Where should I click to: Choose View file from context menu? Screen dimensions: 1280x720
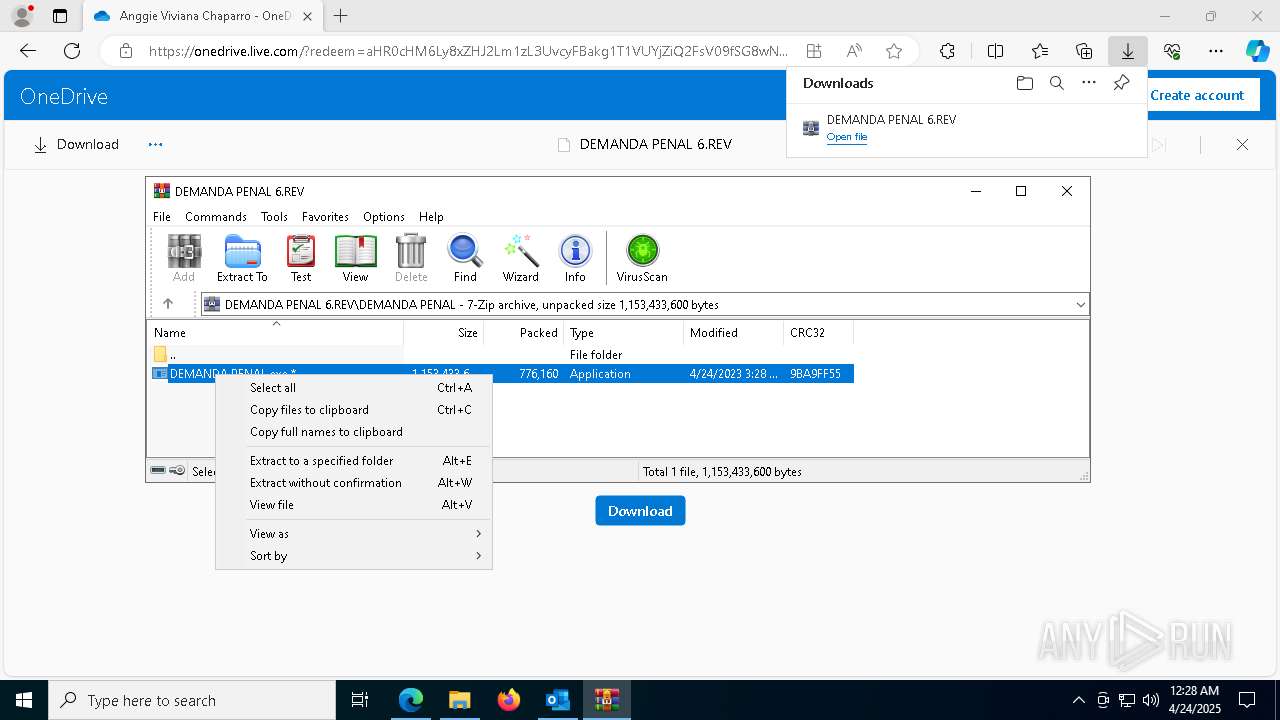click(354, 504)
